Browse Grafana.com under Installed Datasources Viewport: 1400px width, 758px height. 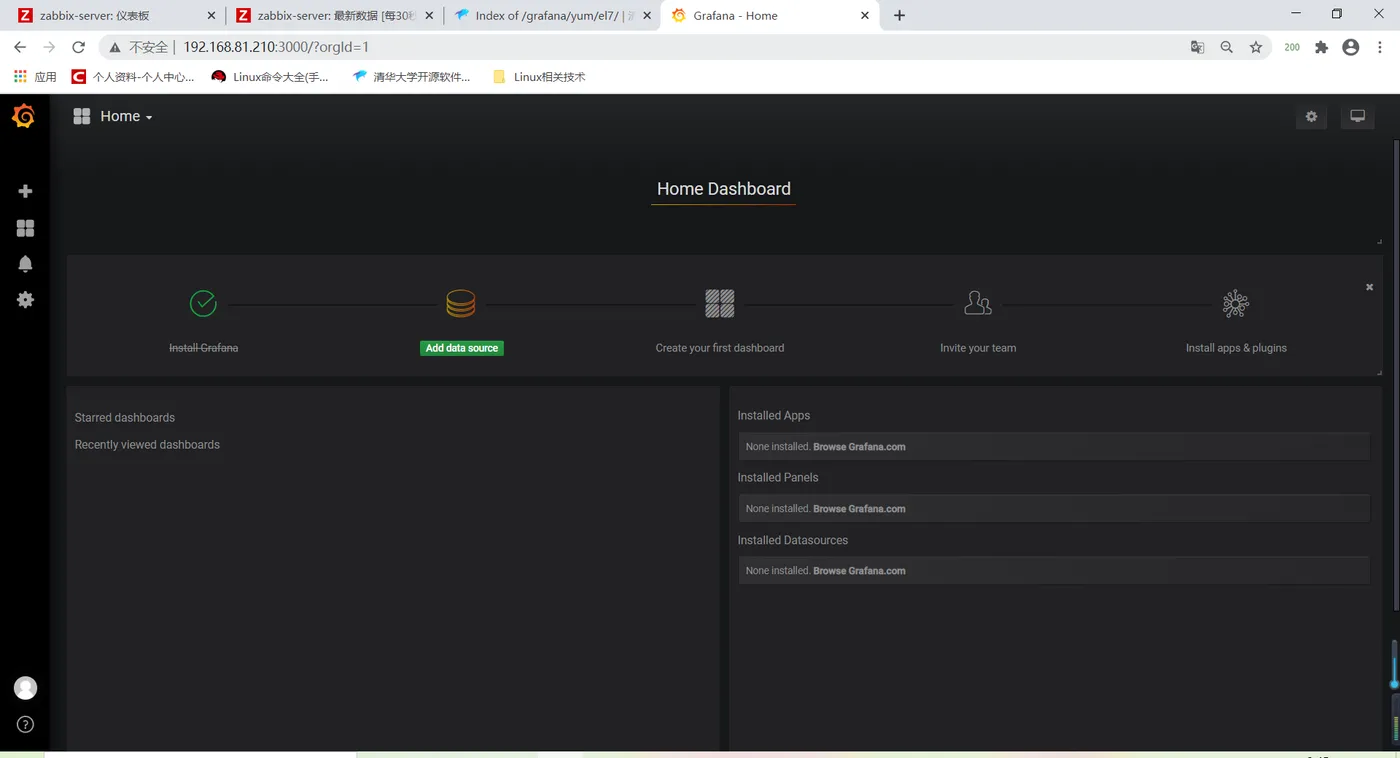pyautogui.click(x=859, y=571)
